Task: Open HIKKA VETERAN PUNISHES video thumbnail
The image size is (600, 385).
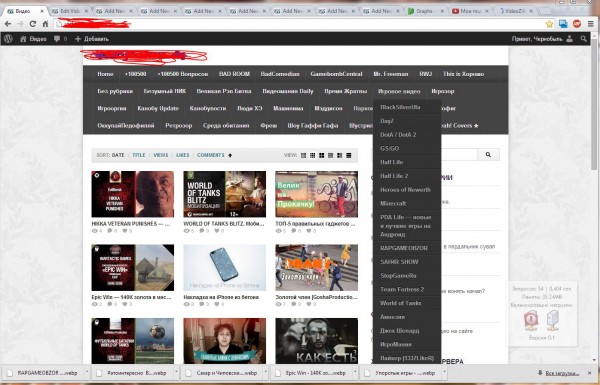Action: tap(133, 194)
